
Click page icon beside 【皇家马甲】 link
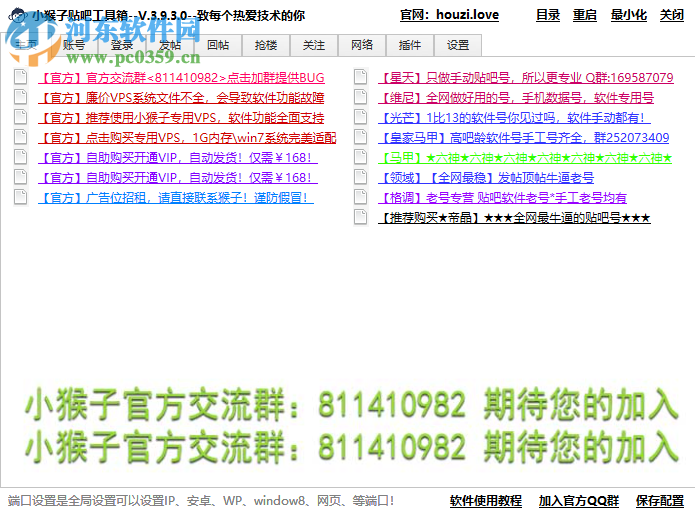coord(361,137)
